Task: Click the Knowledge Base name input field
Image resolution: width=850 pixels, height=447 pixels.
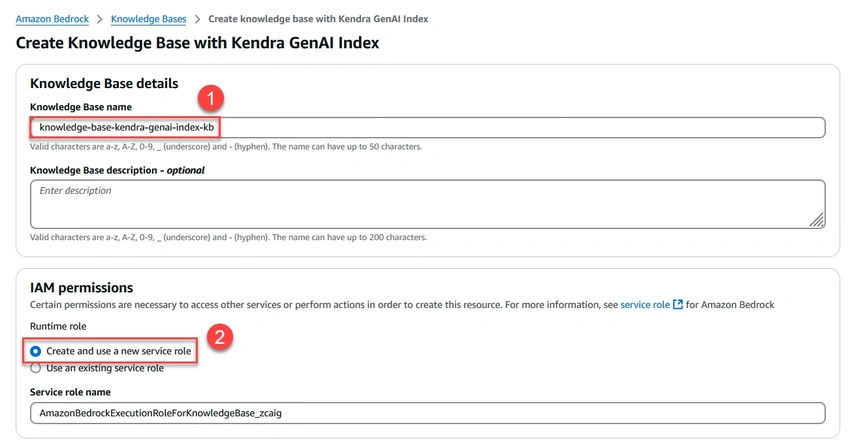Action: tap(428, 127)
